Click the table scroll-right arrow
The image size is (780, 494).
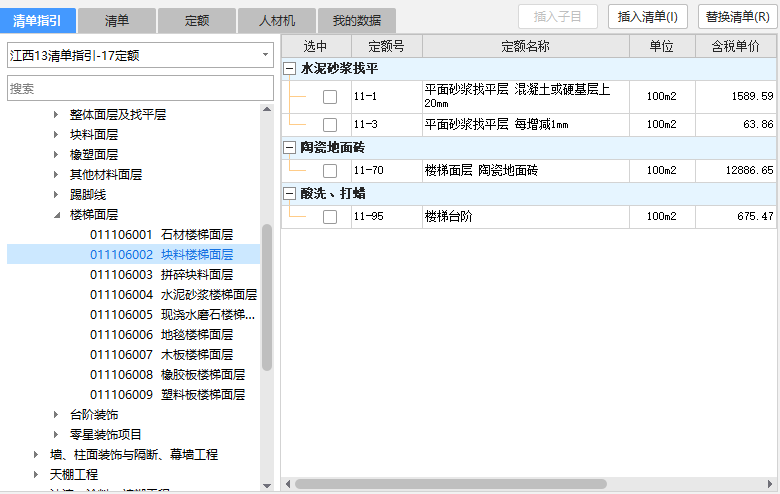(770, 484)
